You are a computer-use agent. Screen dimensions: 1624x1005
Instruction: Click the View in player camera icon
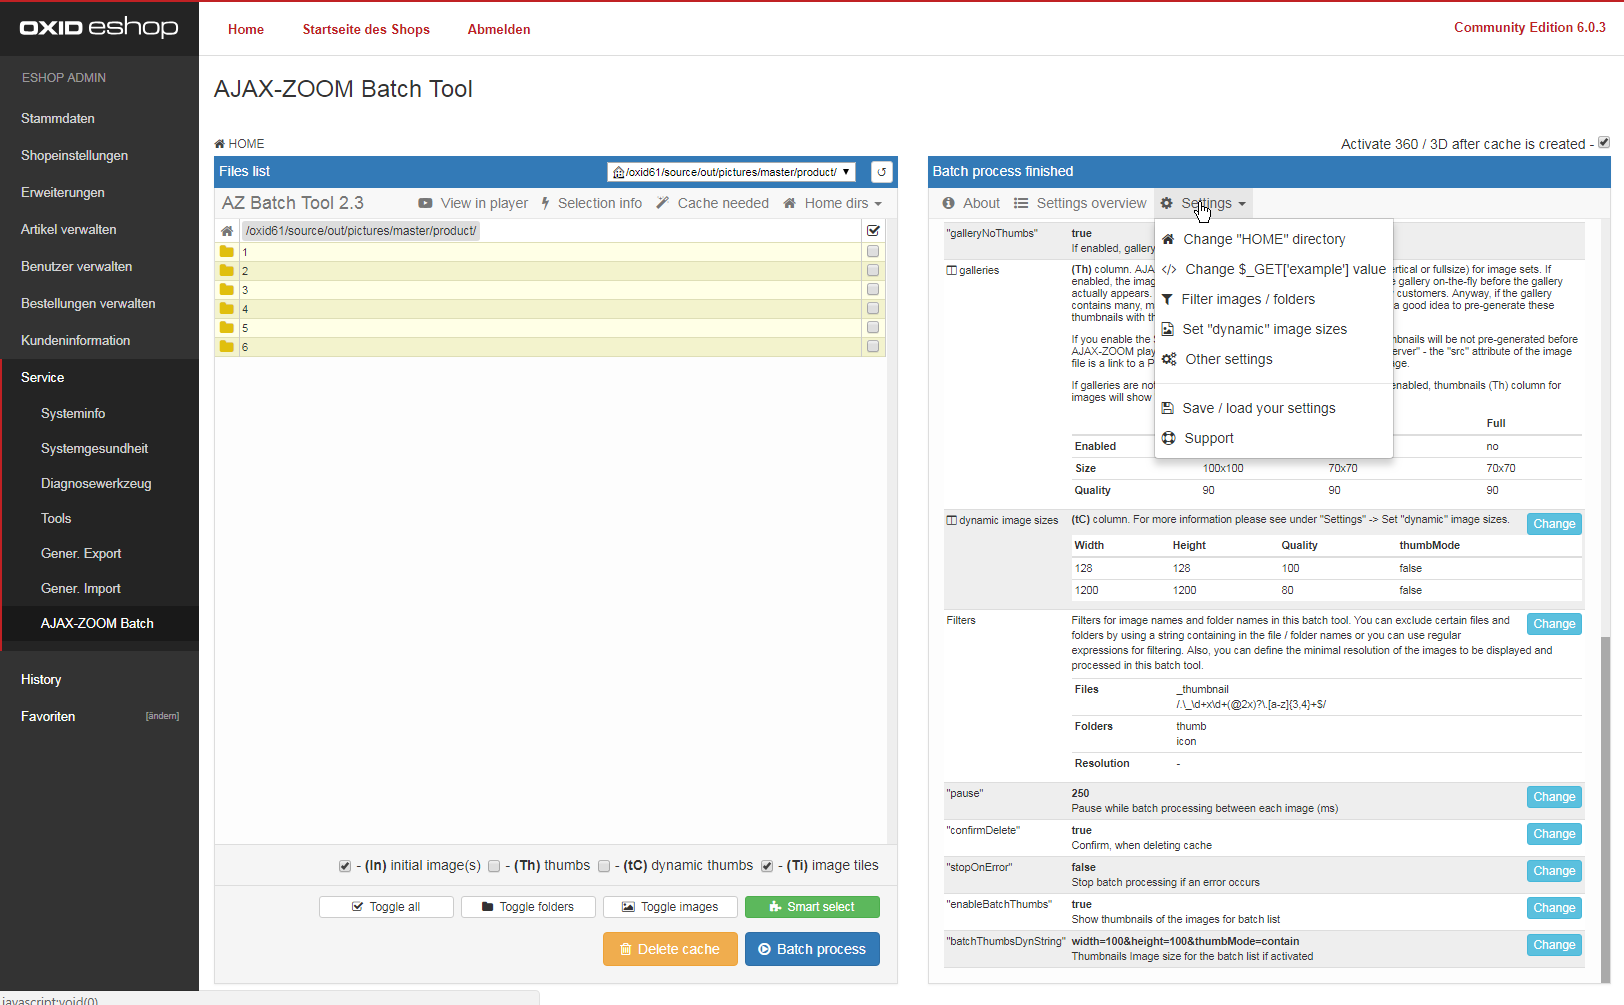coord(425,203)
